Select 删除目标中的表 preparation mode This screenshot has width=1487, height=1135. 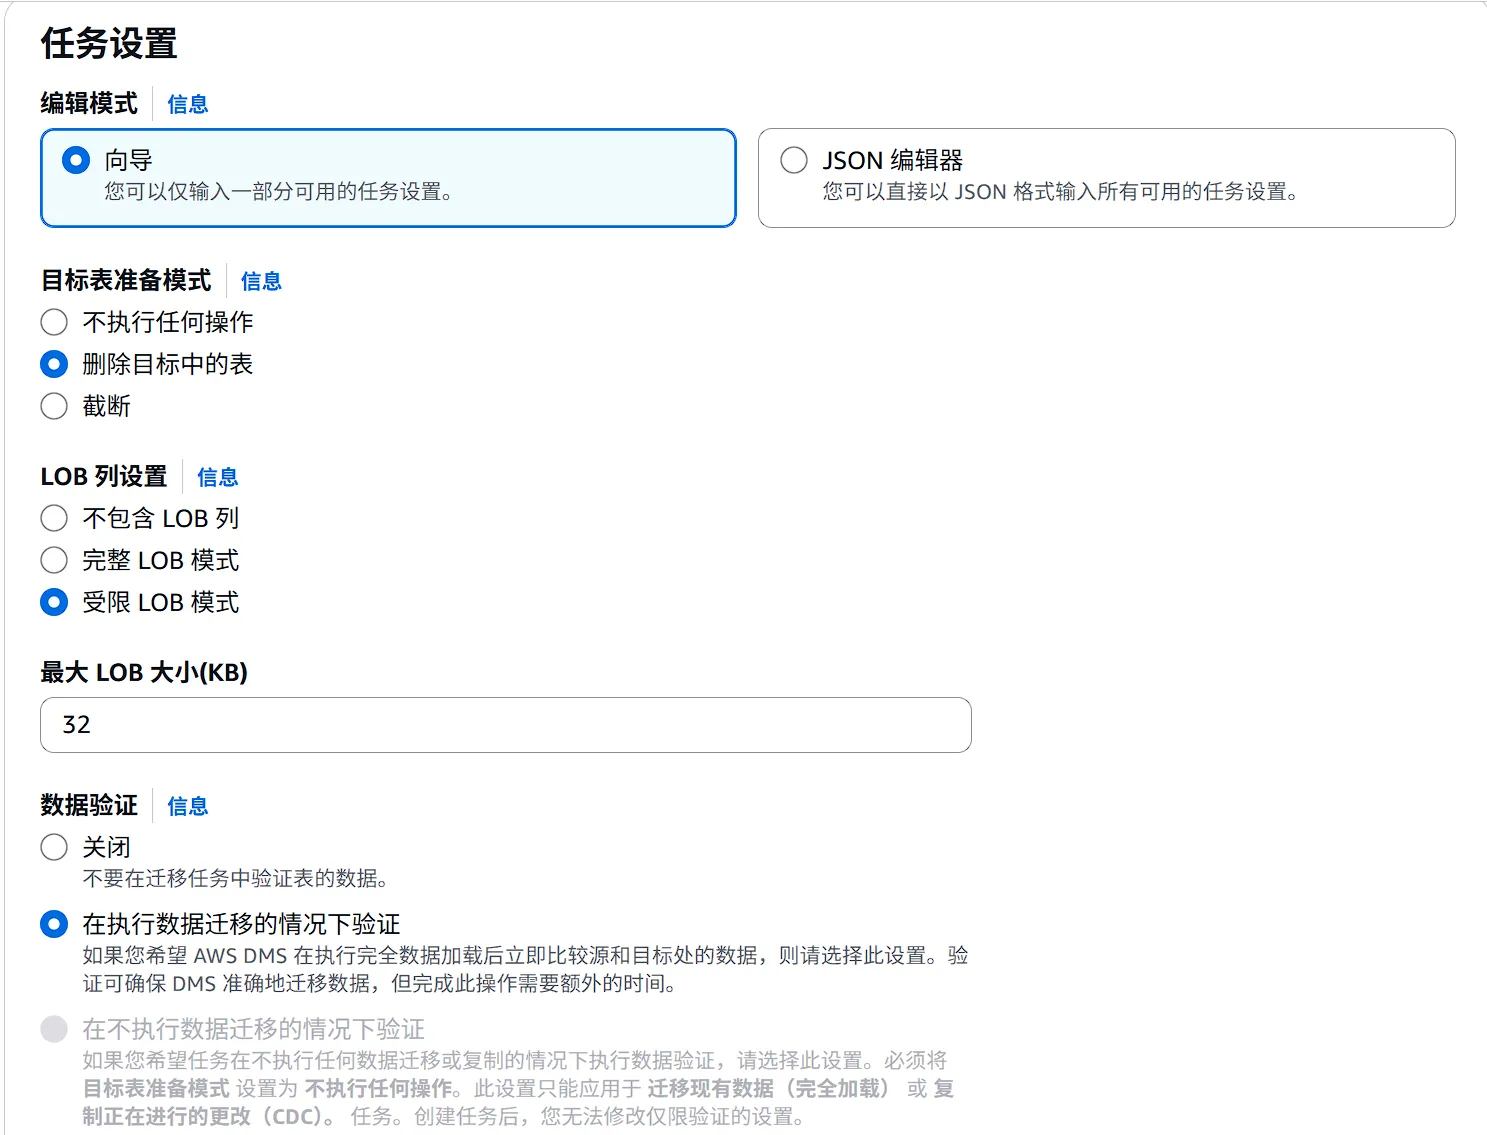click(x=54, y=364)
